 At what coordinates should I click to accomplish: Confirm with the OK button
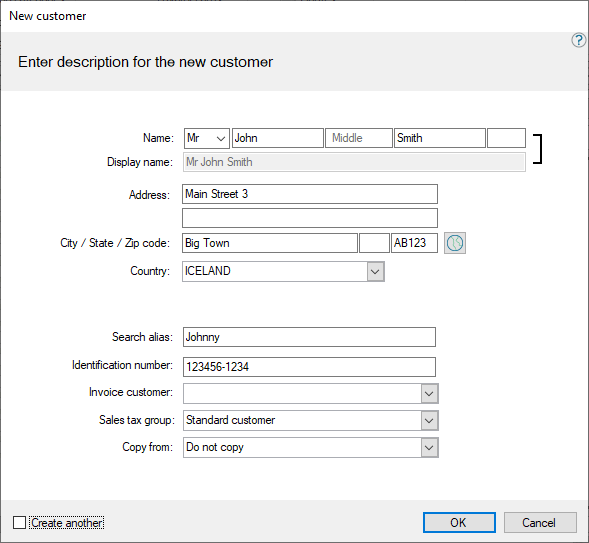tap(459, 522)
